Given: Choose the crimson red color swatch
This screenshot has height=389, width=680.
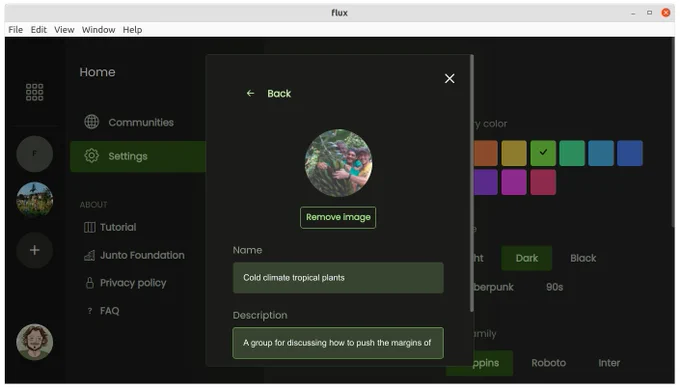Looking at the screenshot, I should pos(543,182).
